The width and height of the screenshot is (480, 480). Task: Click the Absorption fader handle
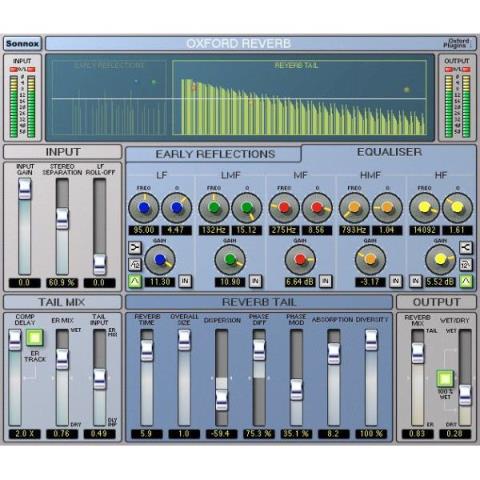pyautogui.click(x=334, y=354)
